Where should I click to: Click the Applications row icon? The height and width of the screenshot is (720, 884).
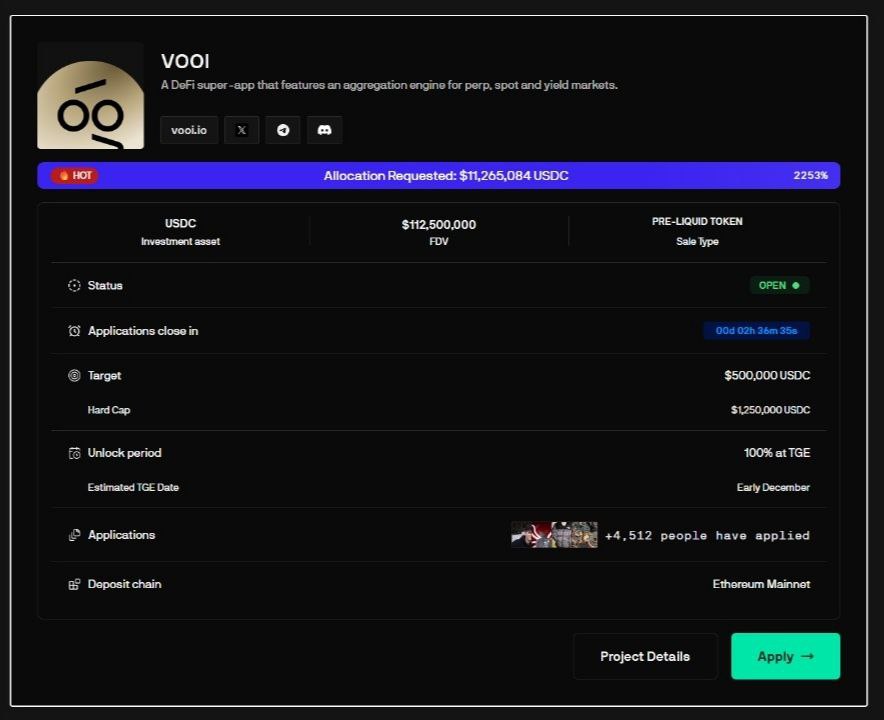[74, 535]
